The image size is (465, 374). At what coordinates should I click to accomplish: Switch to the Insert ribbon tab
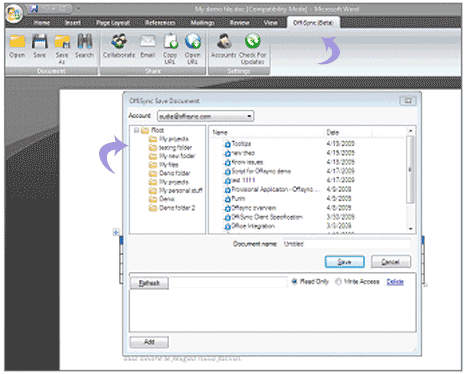73,23
